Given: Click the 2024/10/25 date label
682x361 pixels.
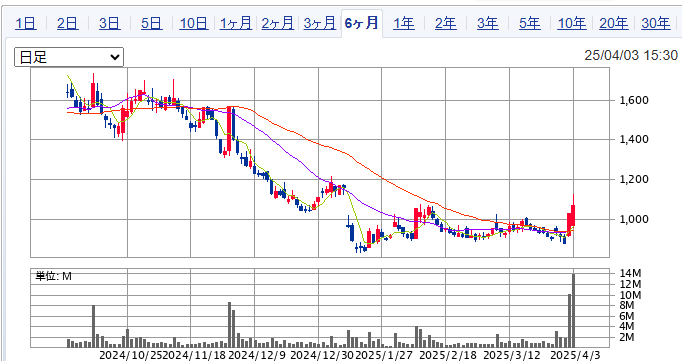Looking at the screenshot, I should tap(130, 355).
